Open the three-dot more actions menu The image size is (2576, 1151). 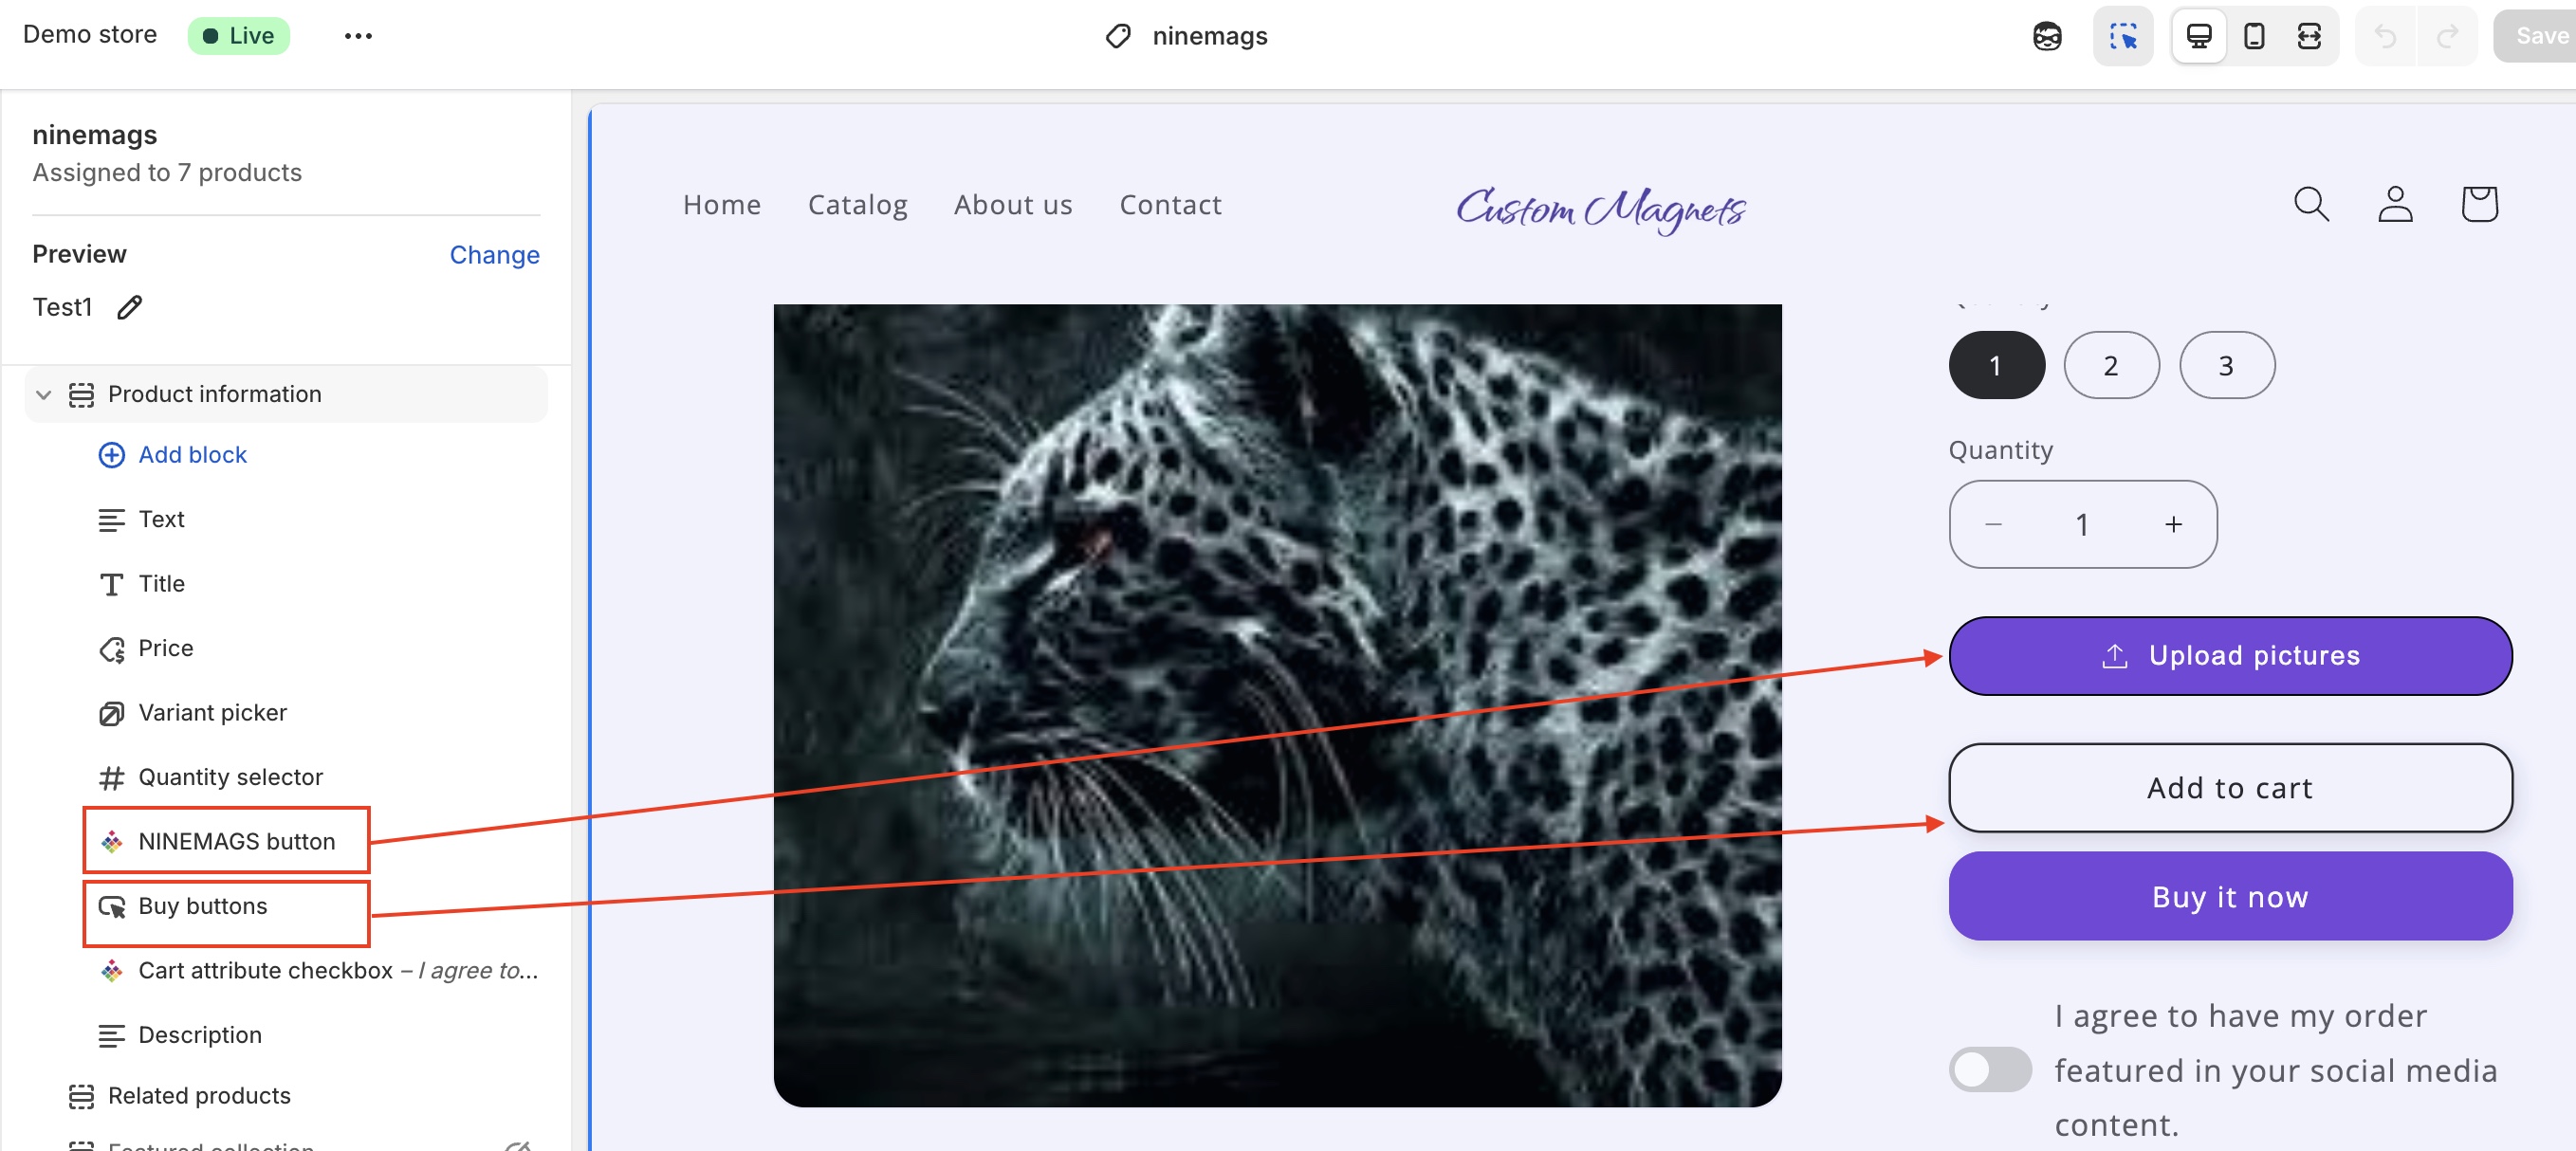click(358, 36)
